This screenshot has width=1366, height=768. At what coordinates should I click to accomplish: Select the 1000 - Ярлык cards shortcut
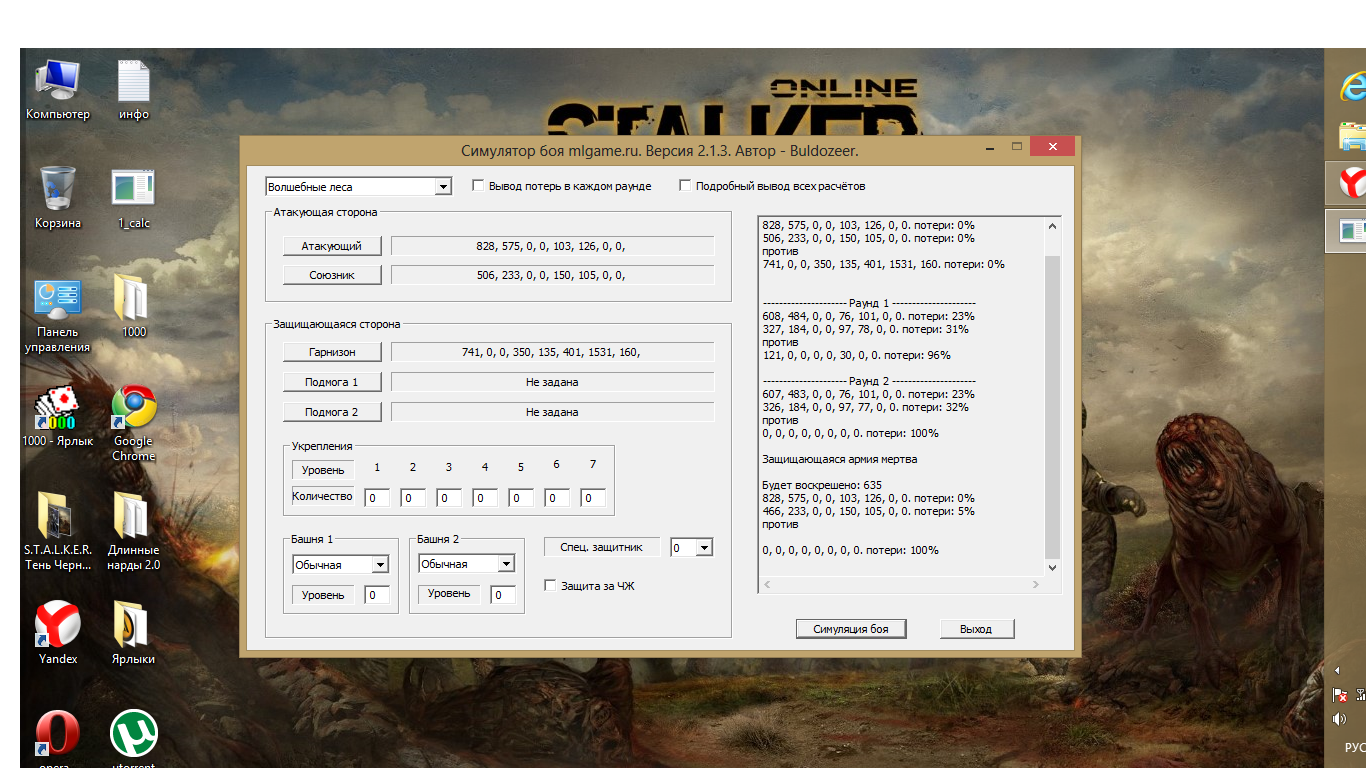(57, 415)
